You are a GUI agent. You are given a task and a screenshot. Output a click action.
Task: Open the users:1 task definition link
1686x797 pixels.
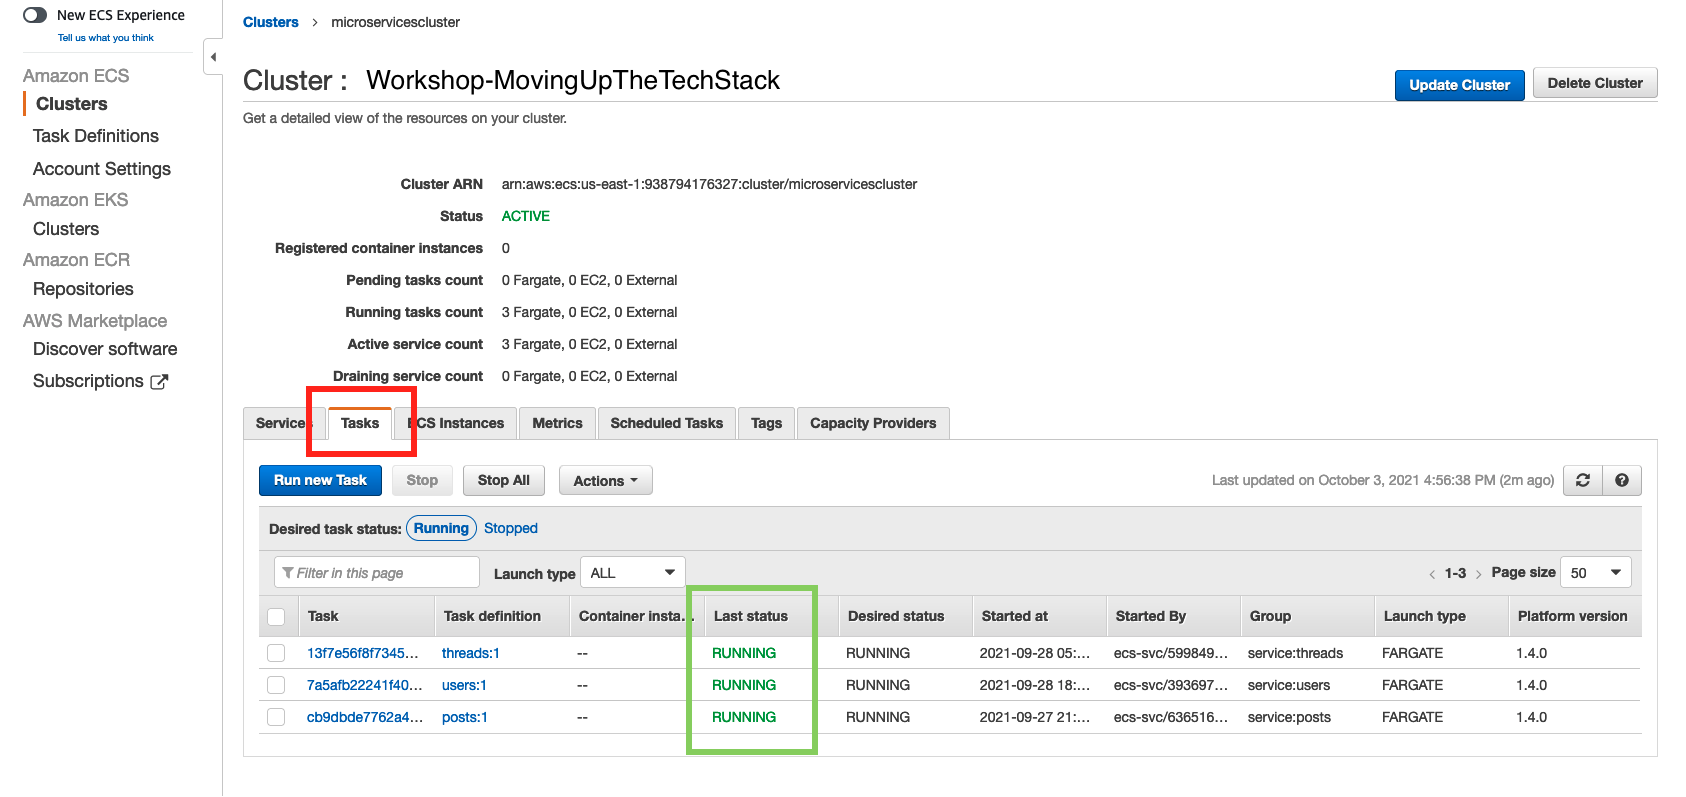pos(464,685)
